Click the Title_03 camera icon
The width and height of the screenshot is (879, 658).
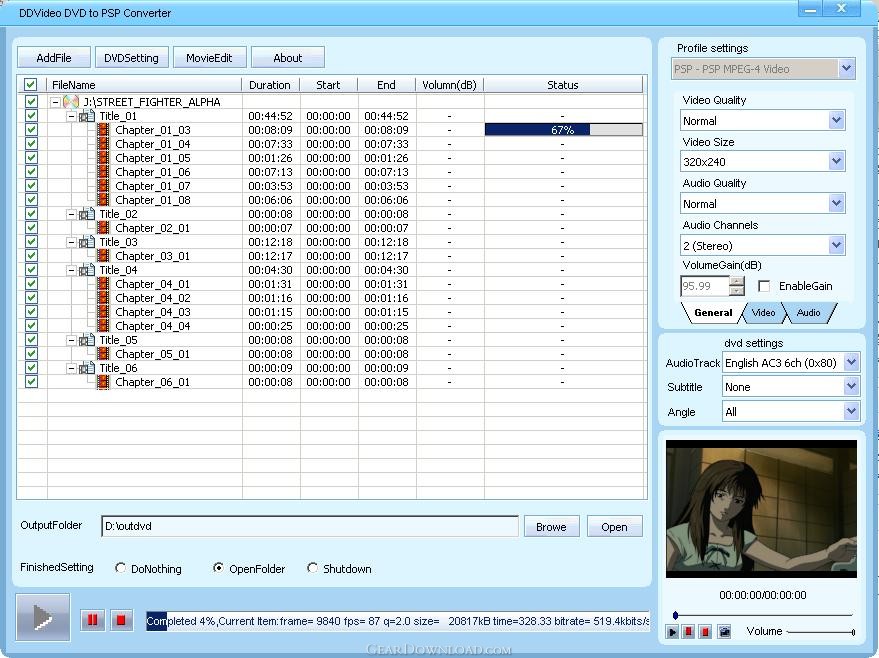coord(87,242)
